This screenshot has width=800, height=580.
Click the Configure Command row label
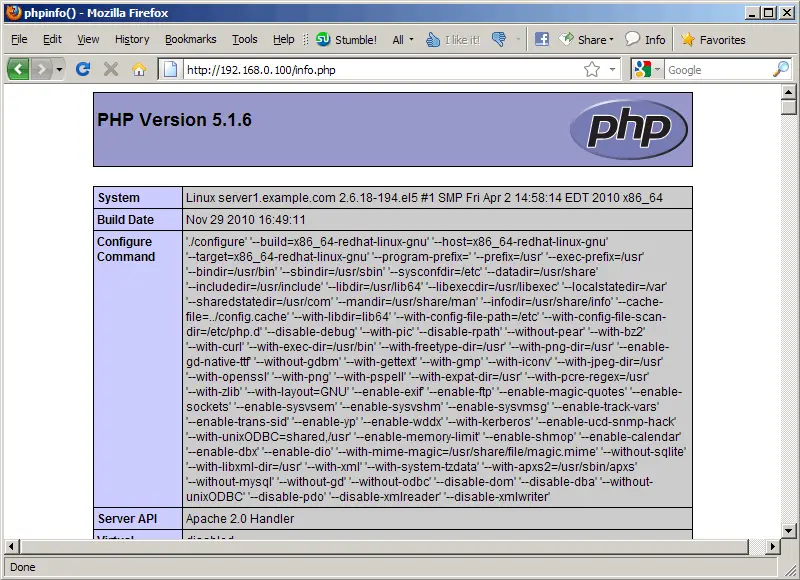click(x=126, y=249)
